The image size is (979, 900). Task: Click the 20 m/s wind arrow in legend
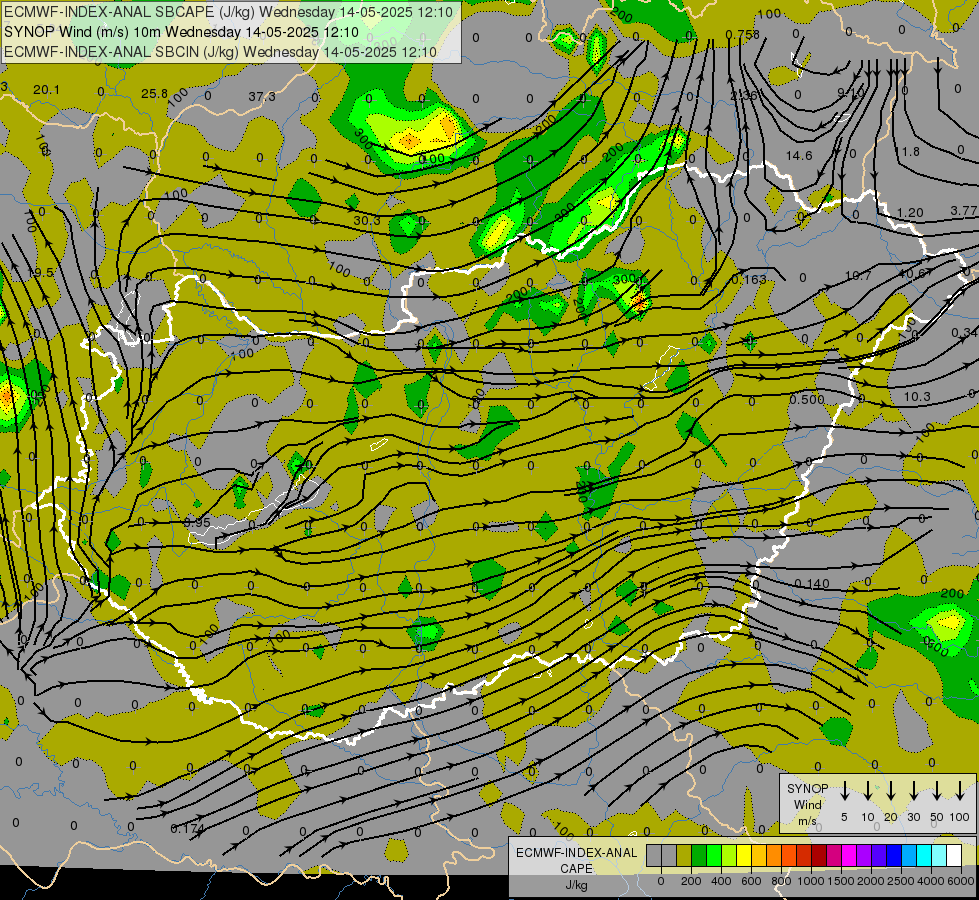891,790
